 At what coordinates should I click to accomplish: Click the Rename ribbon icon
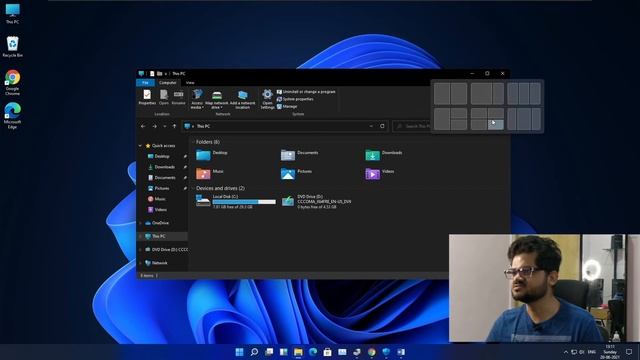pos(178,98)
